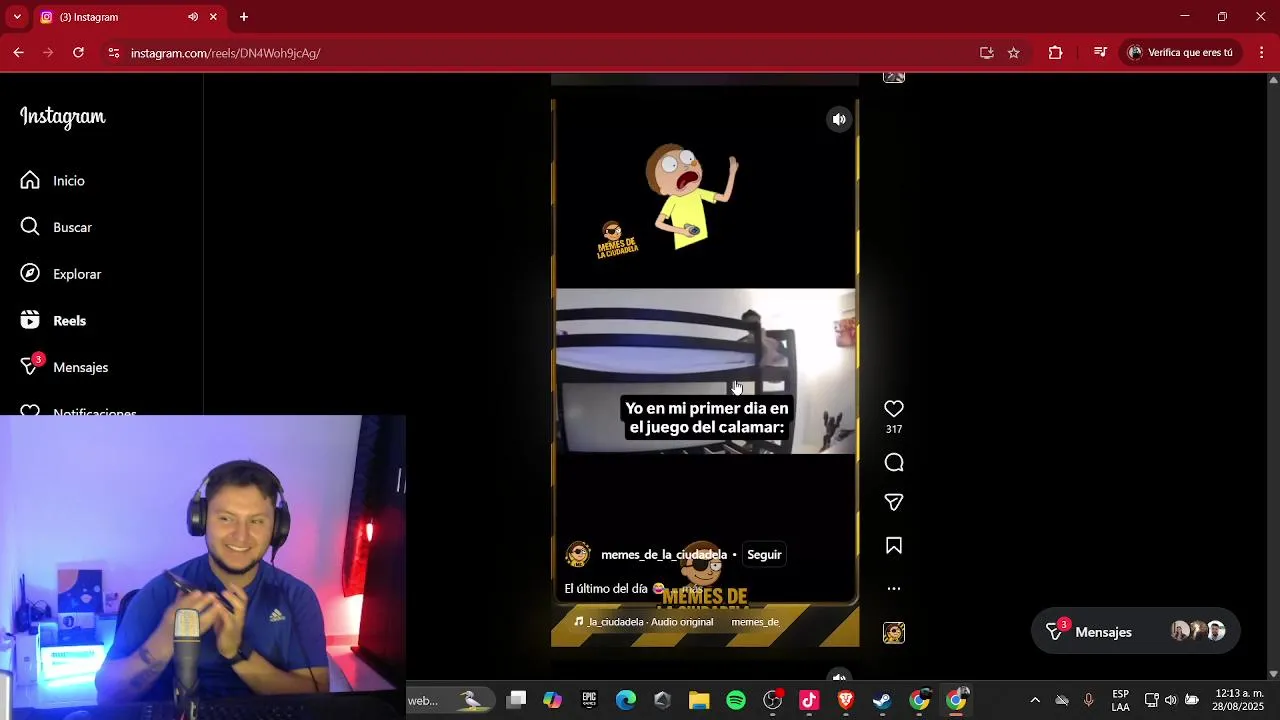The width and height of the screenshot is (1280, 720).
Task: Like the reel with the heart icon
Action: [x=894, y=409]
